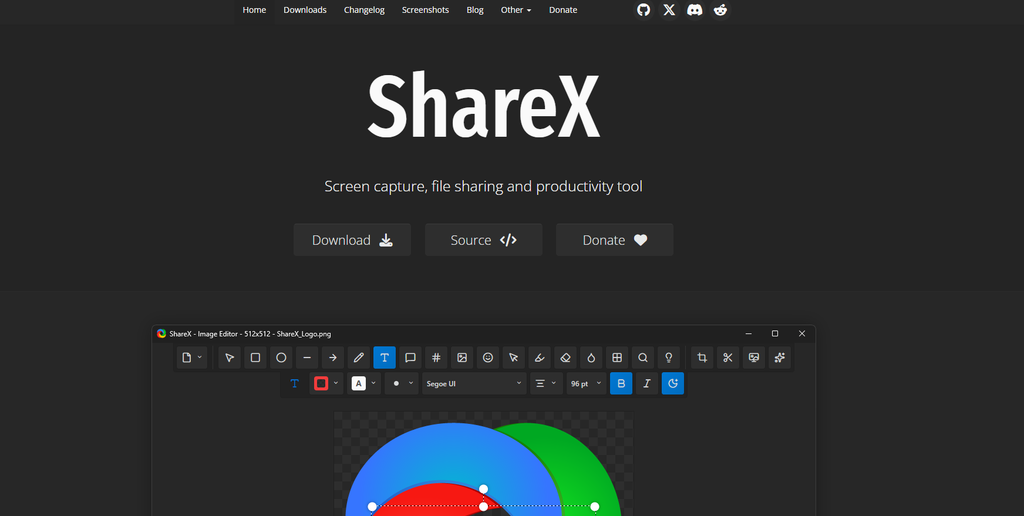Open the Blog nav item

coord(475,10)
